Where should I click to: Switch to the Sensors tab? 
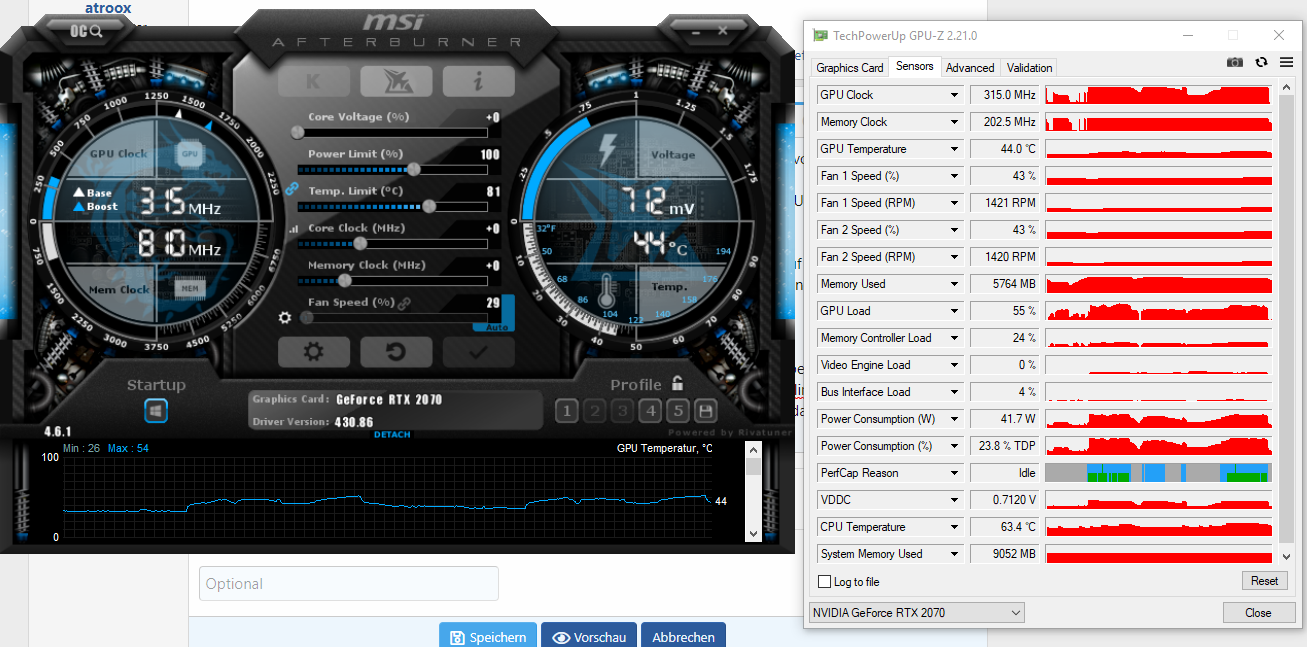tap(915, 66)
